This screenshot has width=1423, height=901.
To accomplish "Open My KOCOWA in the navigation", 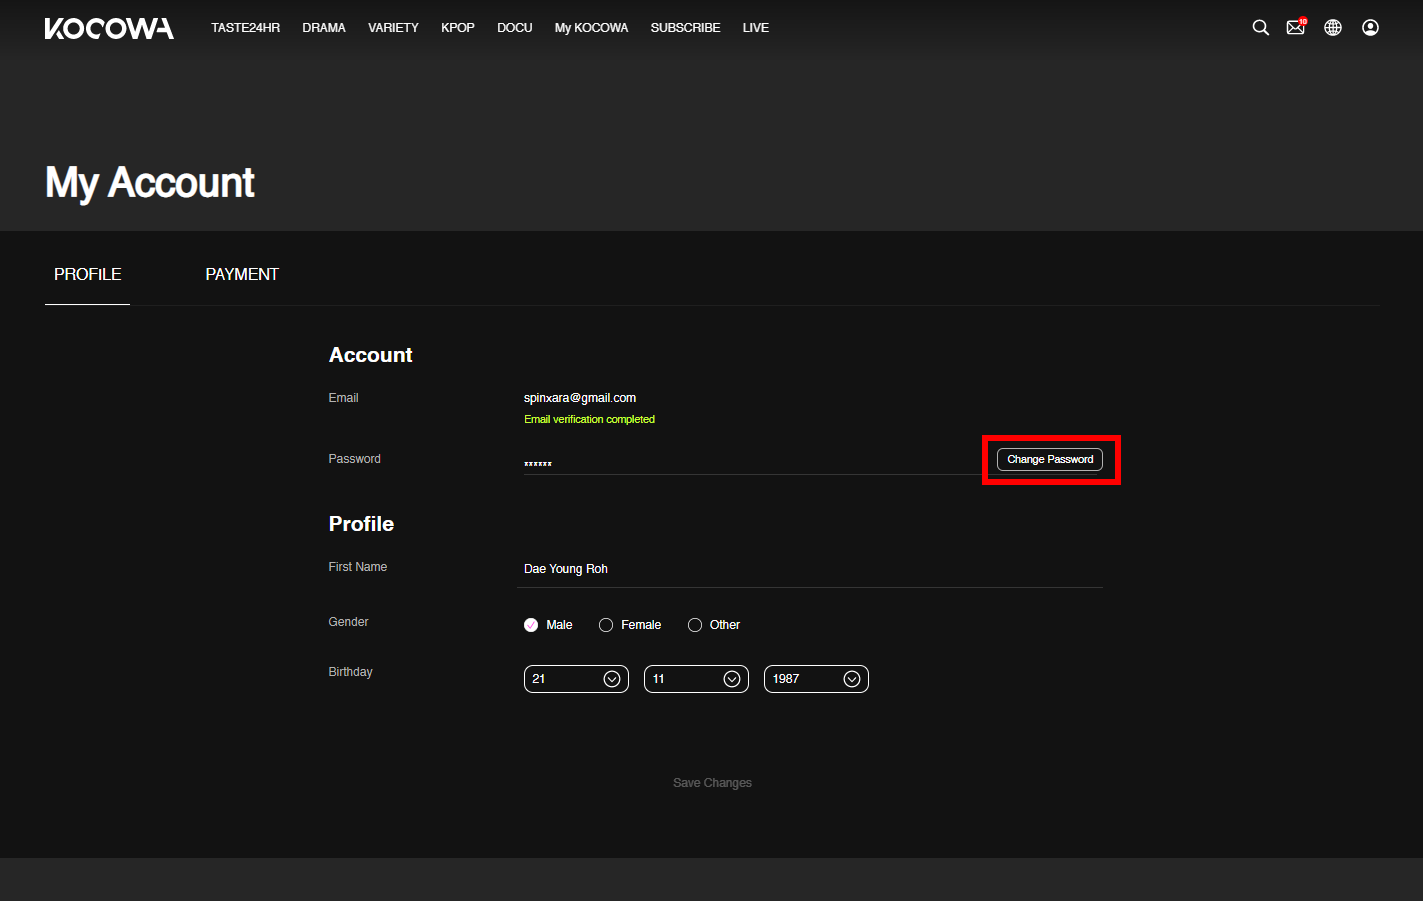I will point(591,28).
